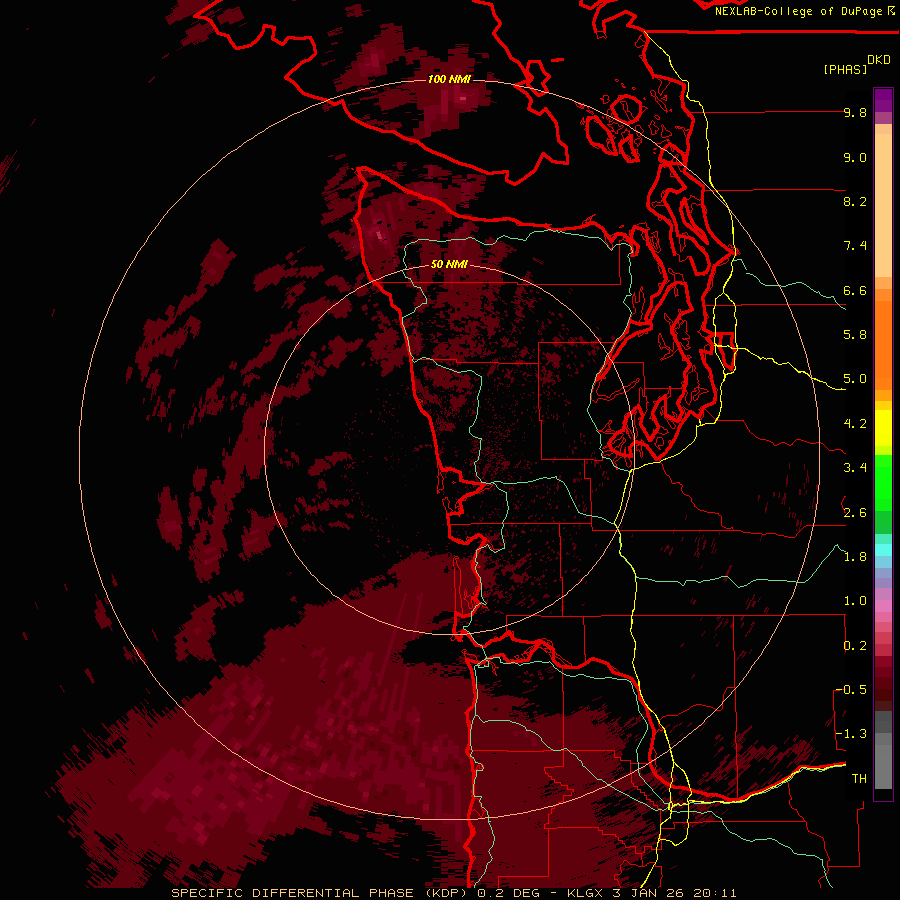
Task: Click the "SPECIFIC DIFFERENTIAL PHASE" title text
Action: (x=292, y=893)
